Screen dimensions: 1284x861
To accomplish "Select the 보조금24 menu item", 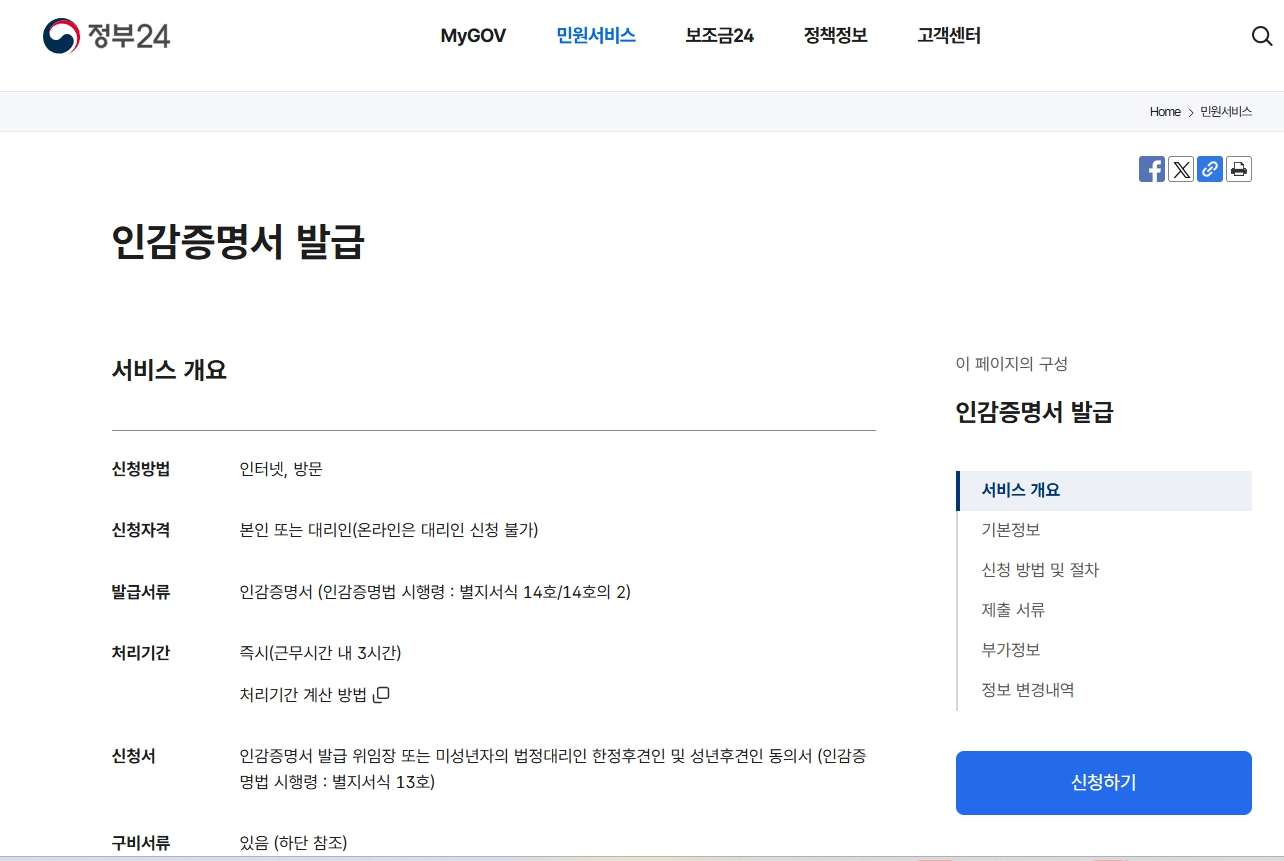I will tap(719, 35).
